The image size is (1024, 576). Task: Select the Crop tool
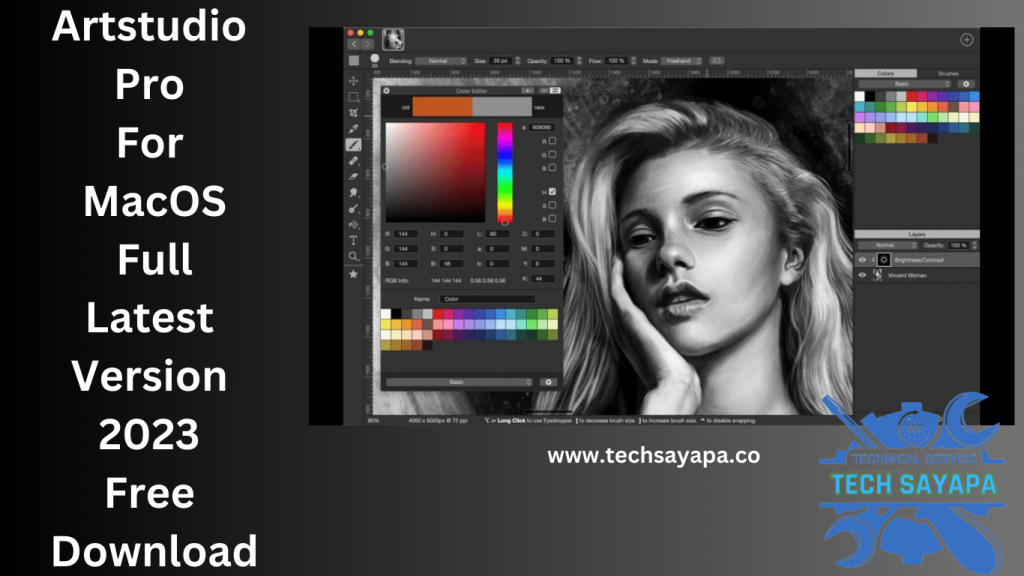coord(353,113)
